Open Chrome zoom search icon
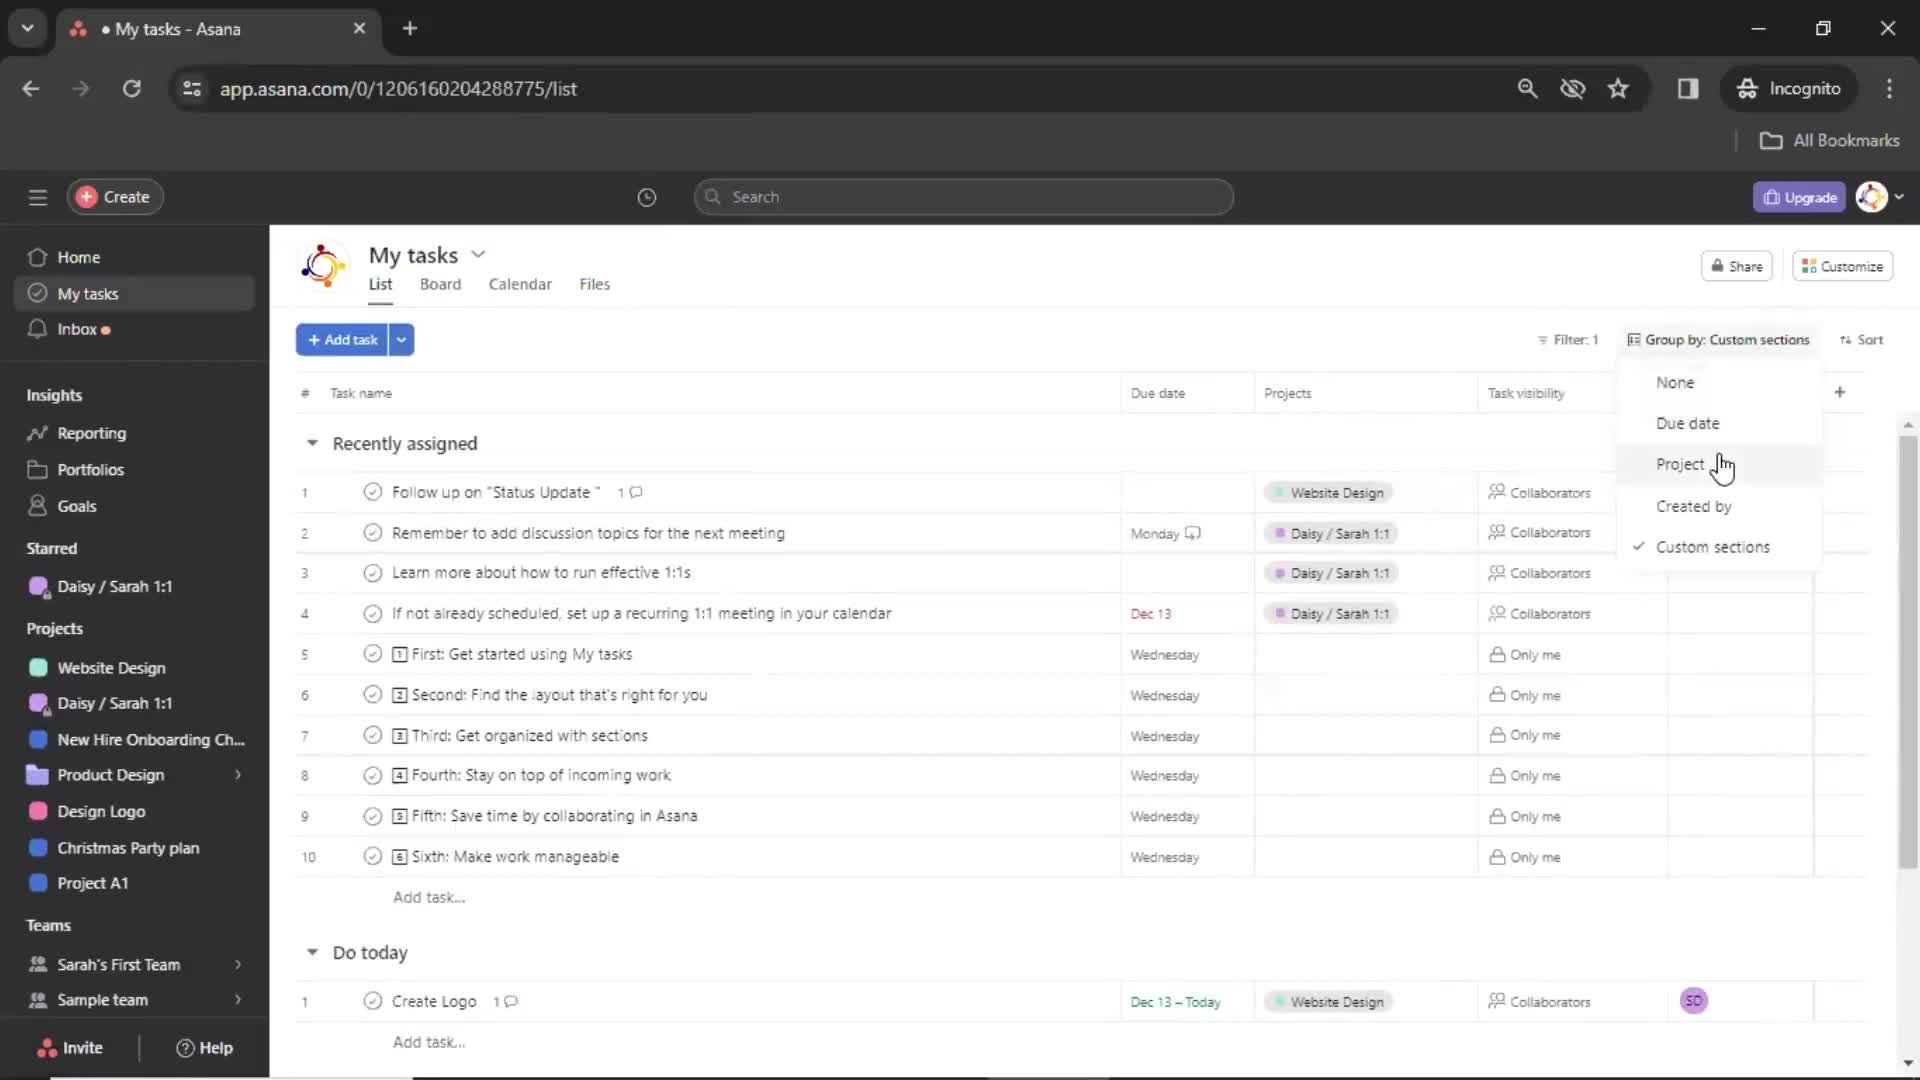Screen dimensions: 1920x1080 [x=1527, y=88]
